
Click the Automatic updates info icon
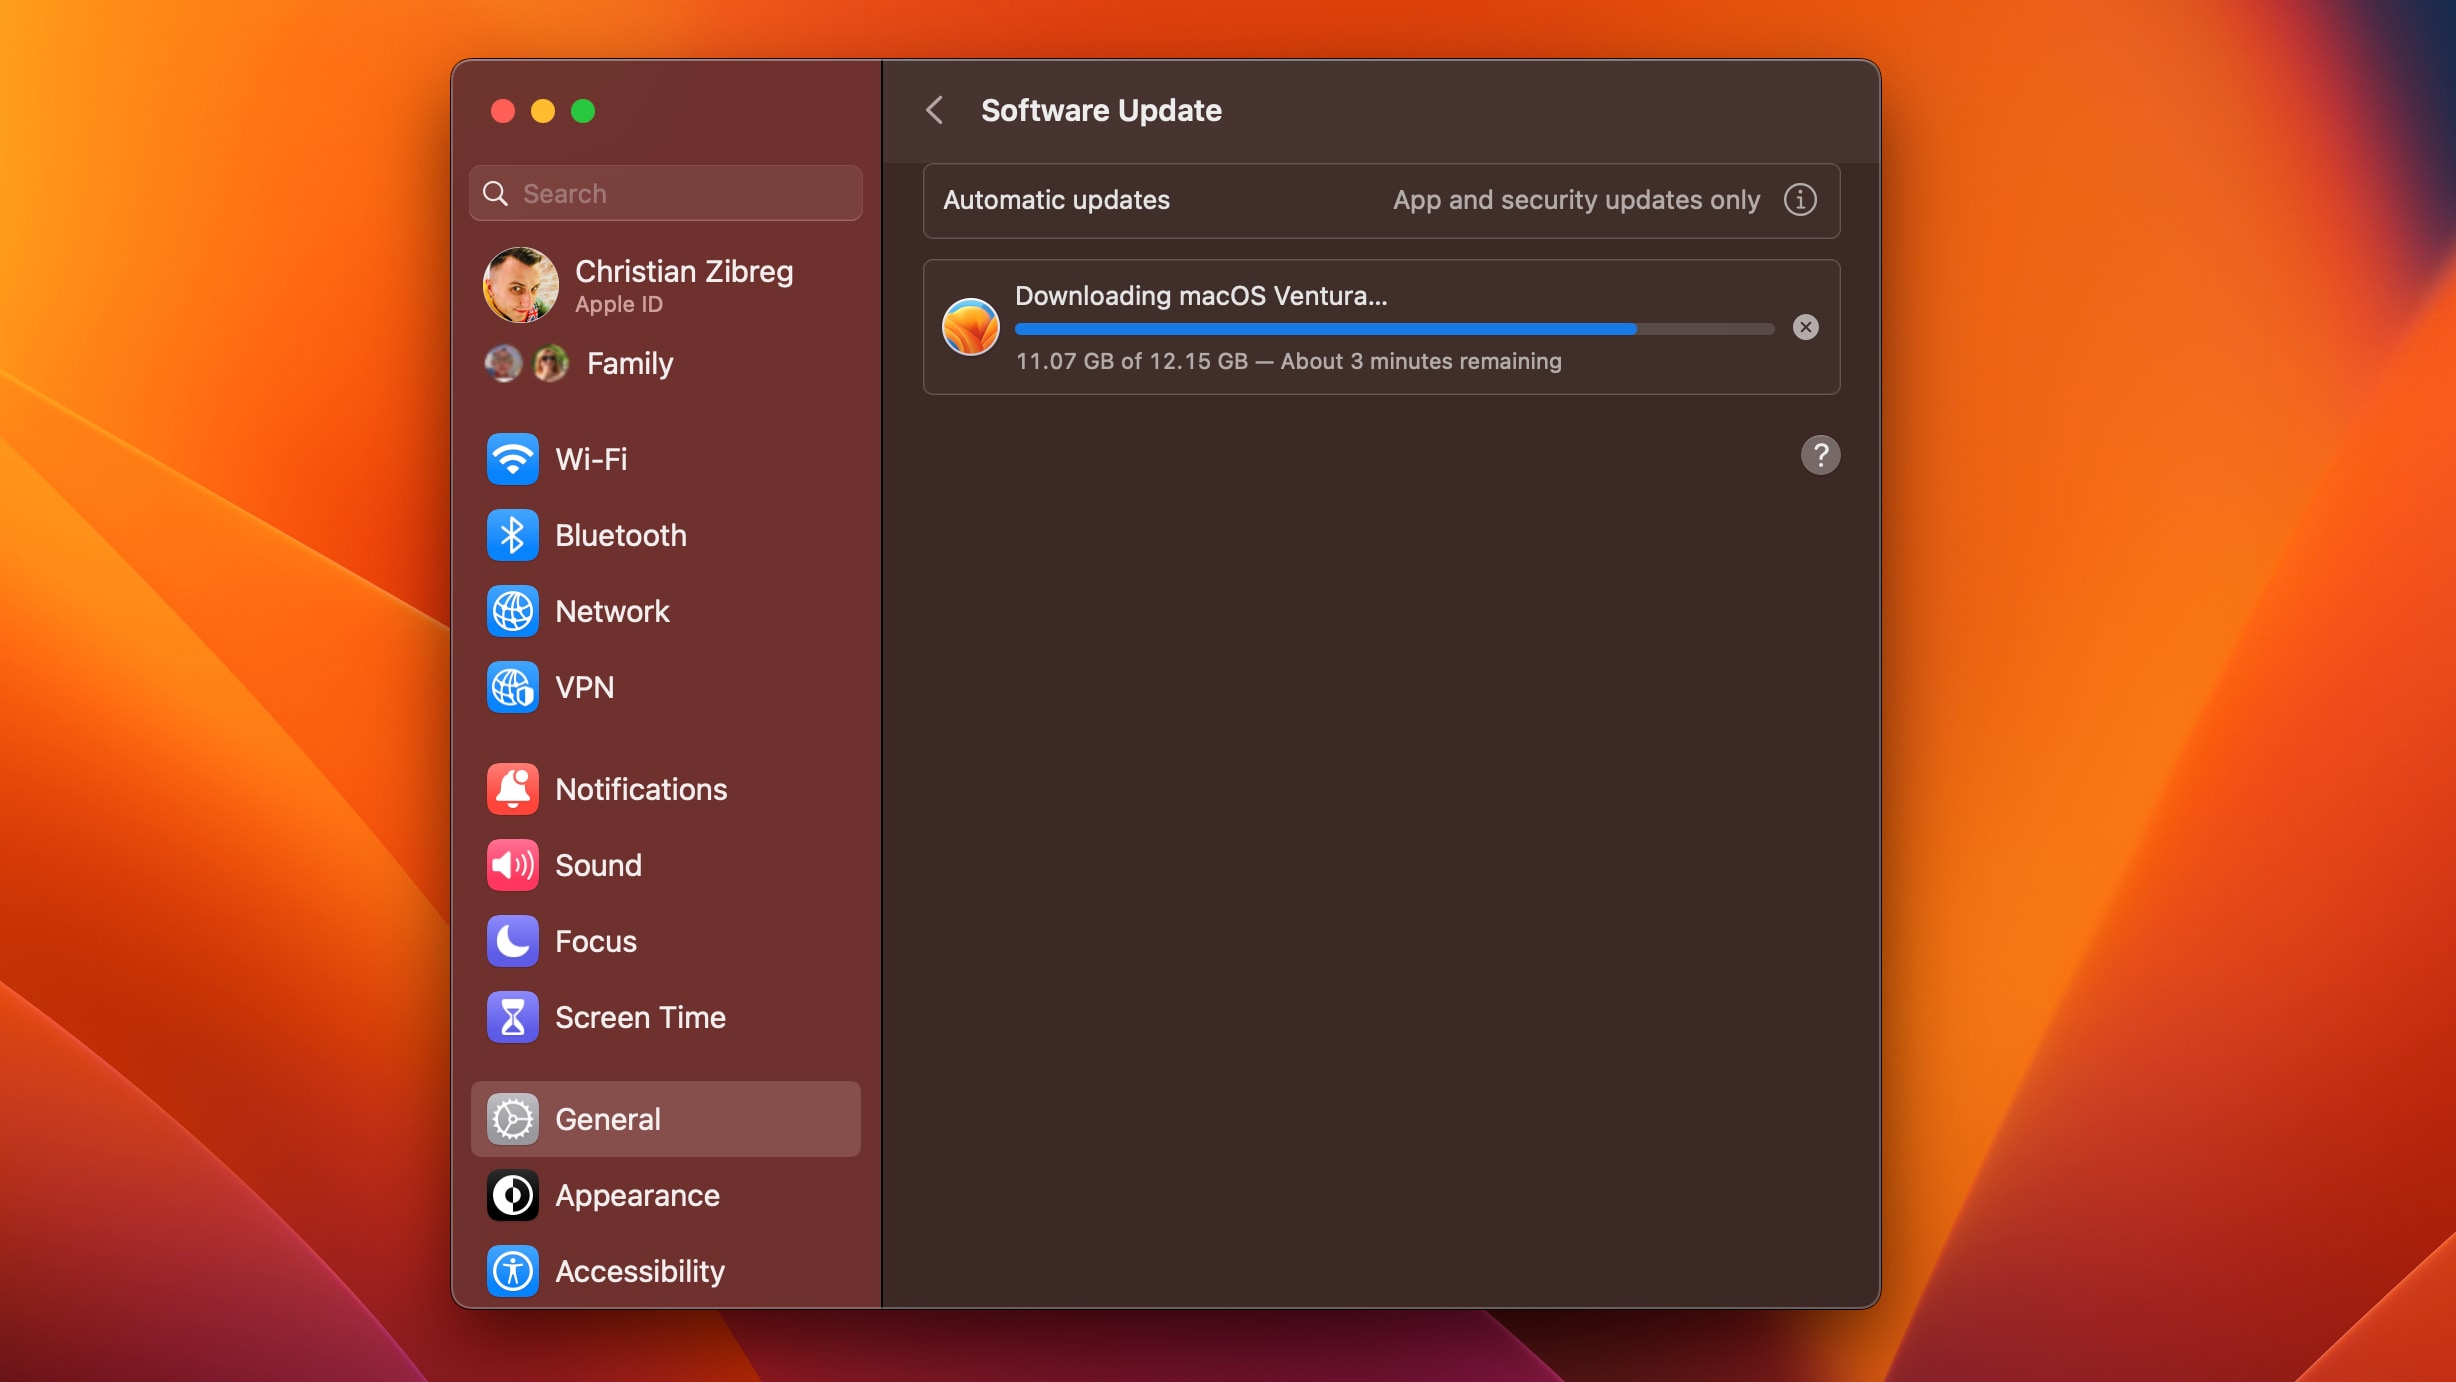1800,200
